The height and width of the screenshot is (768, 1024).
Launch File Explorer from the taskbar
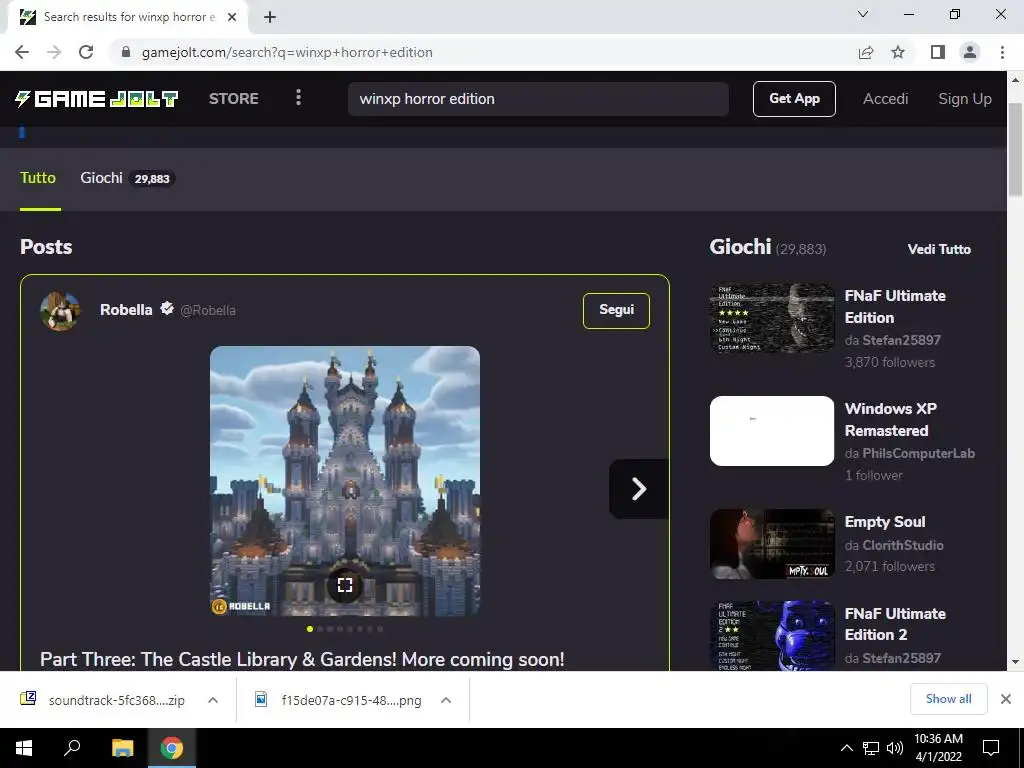pos(122,748)
